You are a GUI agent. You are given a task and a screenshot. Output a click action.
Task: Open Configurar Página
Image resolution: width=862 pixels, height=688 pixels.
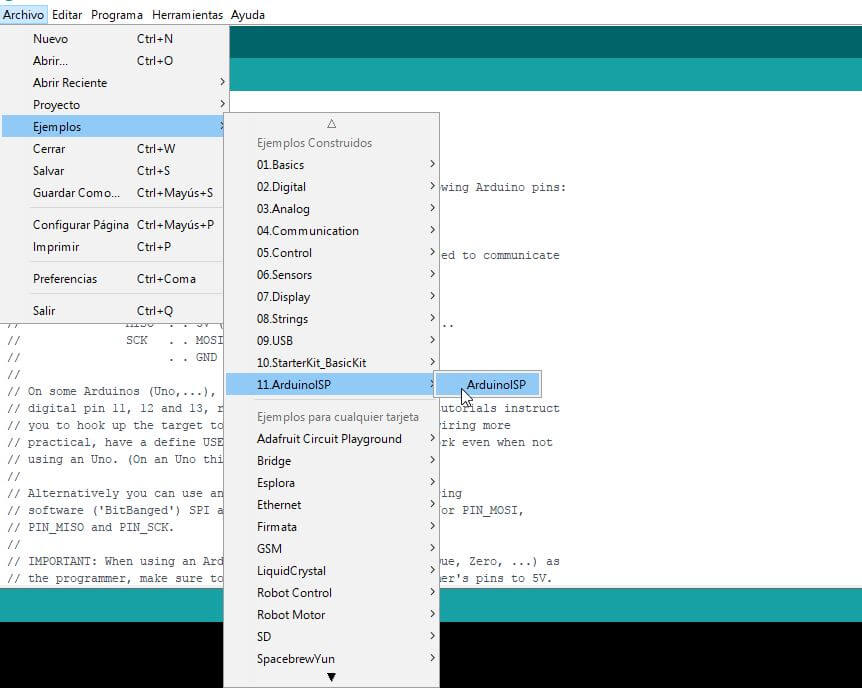click(x=114, y=225)
